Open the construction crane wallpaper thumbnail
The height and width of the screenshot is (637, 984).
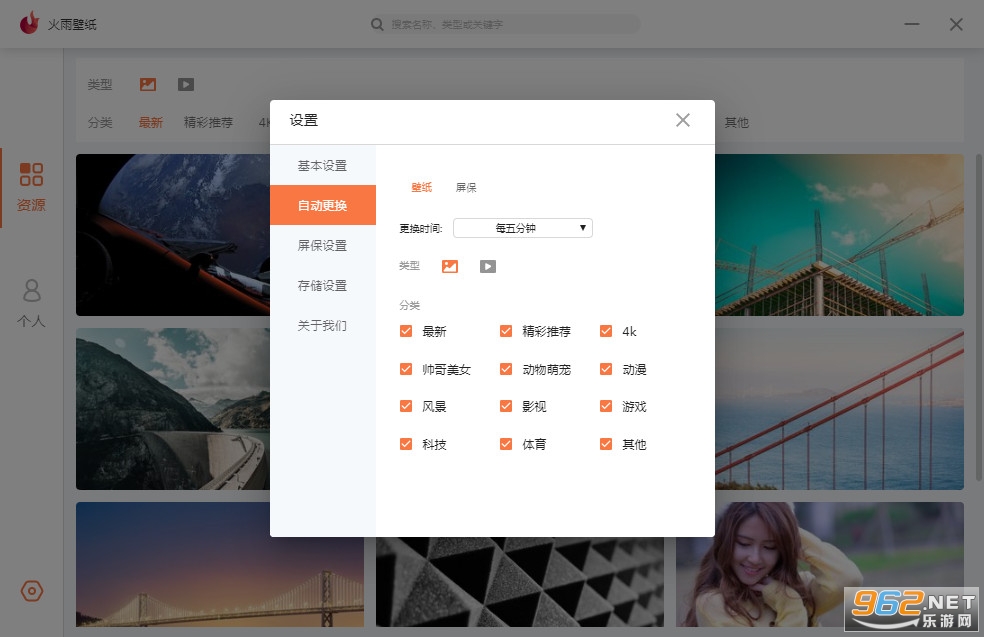tap(839, 235)
